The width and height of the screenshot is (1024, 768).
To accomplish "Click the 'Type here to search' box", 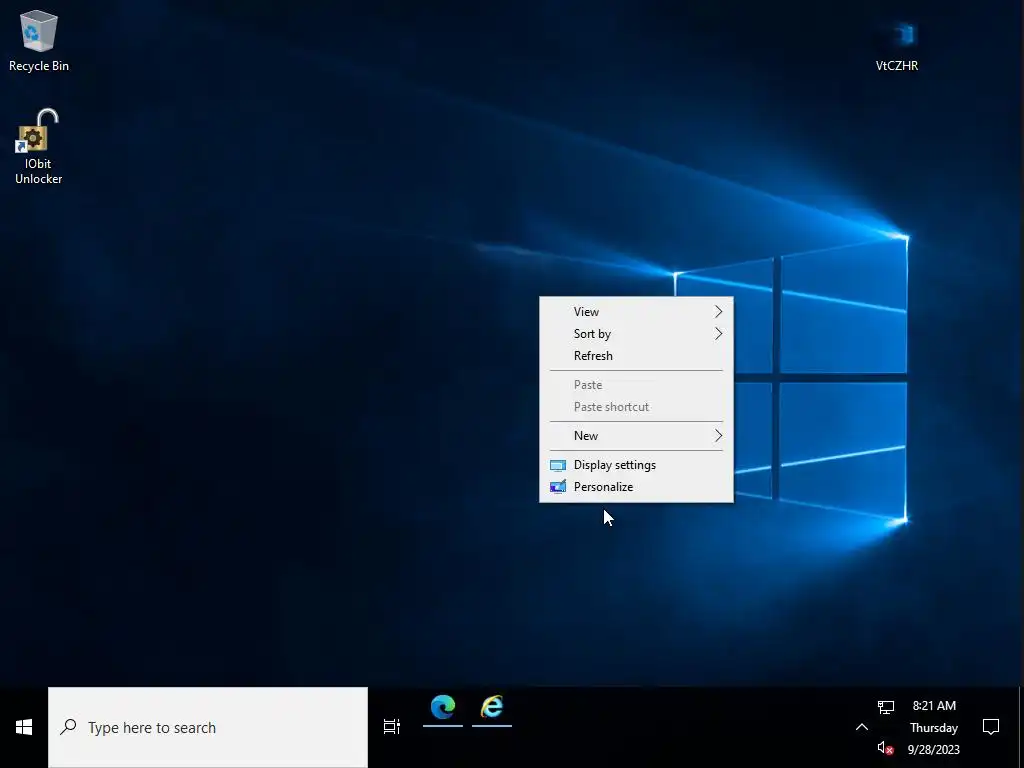I will [208, 728].
